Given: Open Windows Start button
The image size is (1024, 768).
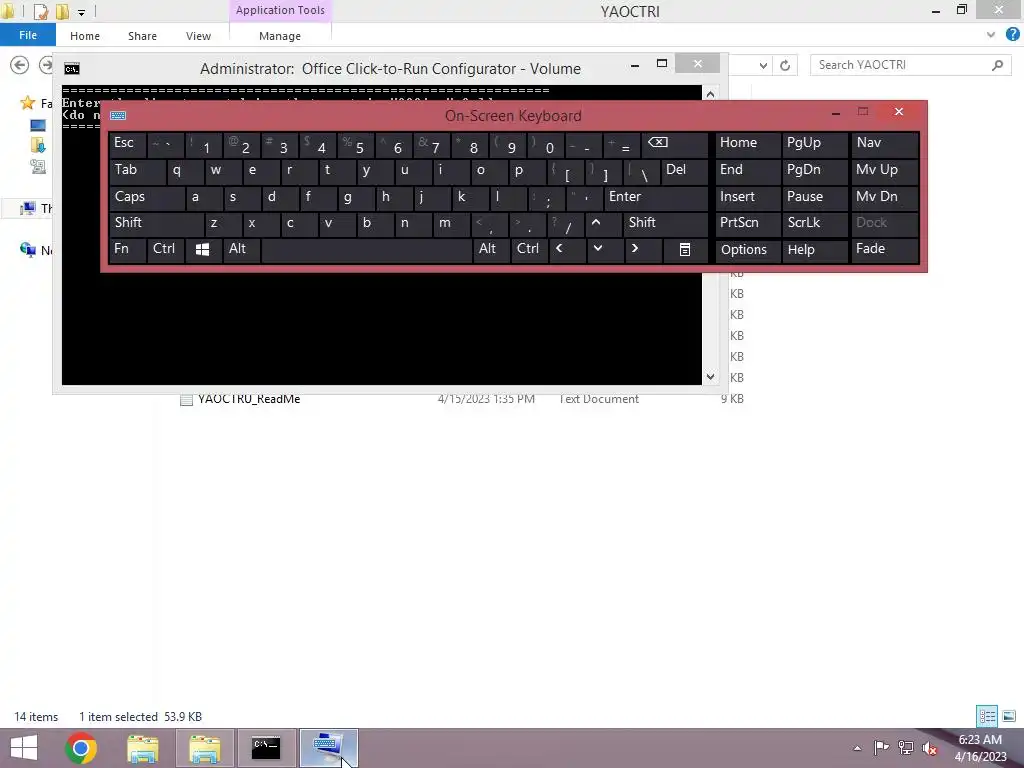Looking at the screenshot, I should pos(24,748).
